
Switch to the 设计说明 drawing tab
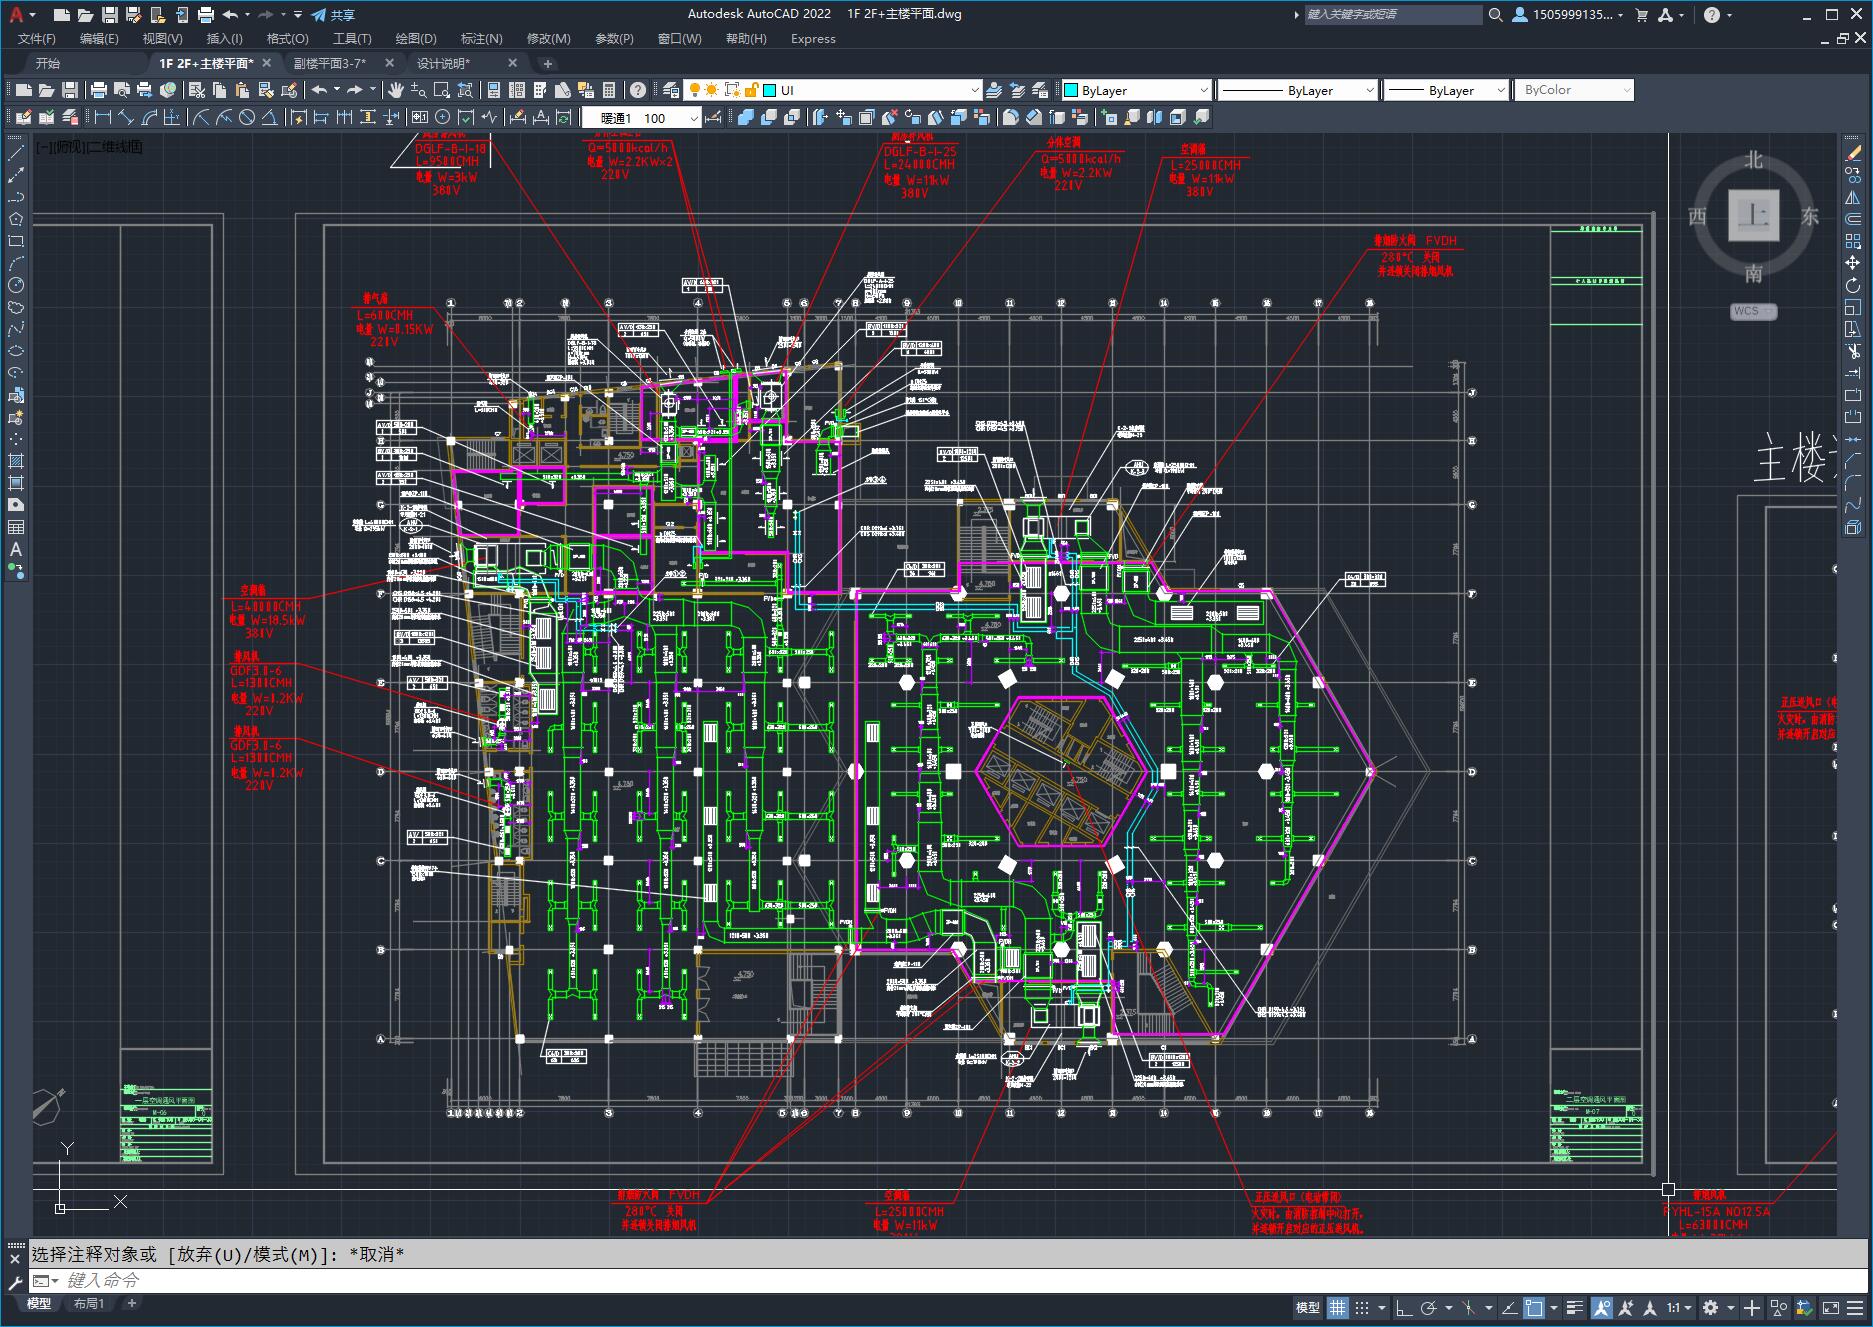[x=443, y=63]
